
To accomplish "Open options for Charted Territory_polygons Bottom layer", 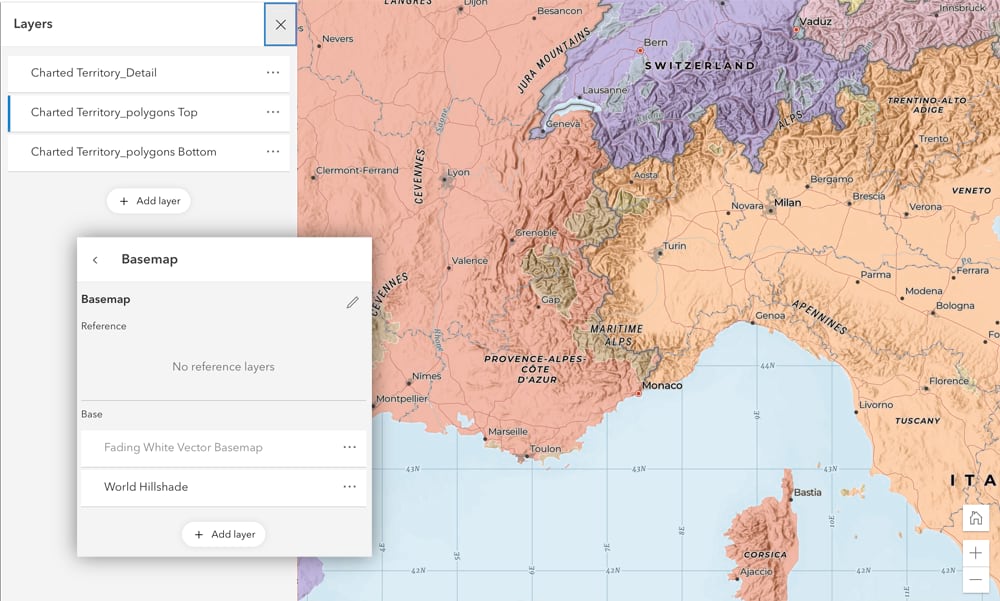I will (273, 152).
